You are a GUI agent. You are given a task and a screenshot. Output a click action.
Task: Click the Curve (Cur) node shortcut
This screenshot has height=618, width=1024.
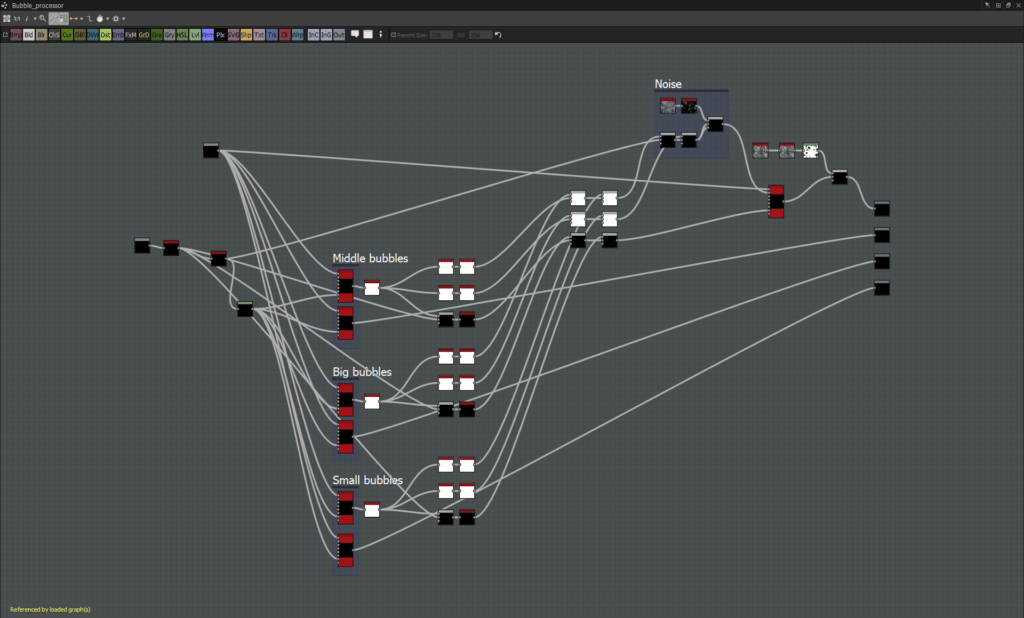click(x=67, y=35)
